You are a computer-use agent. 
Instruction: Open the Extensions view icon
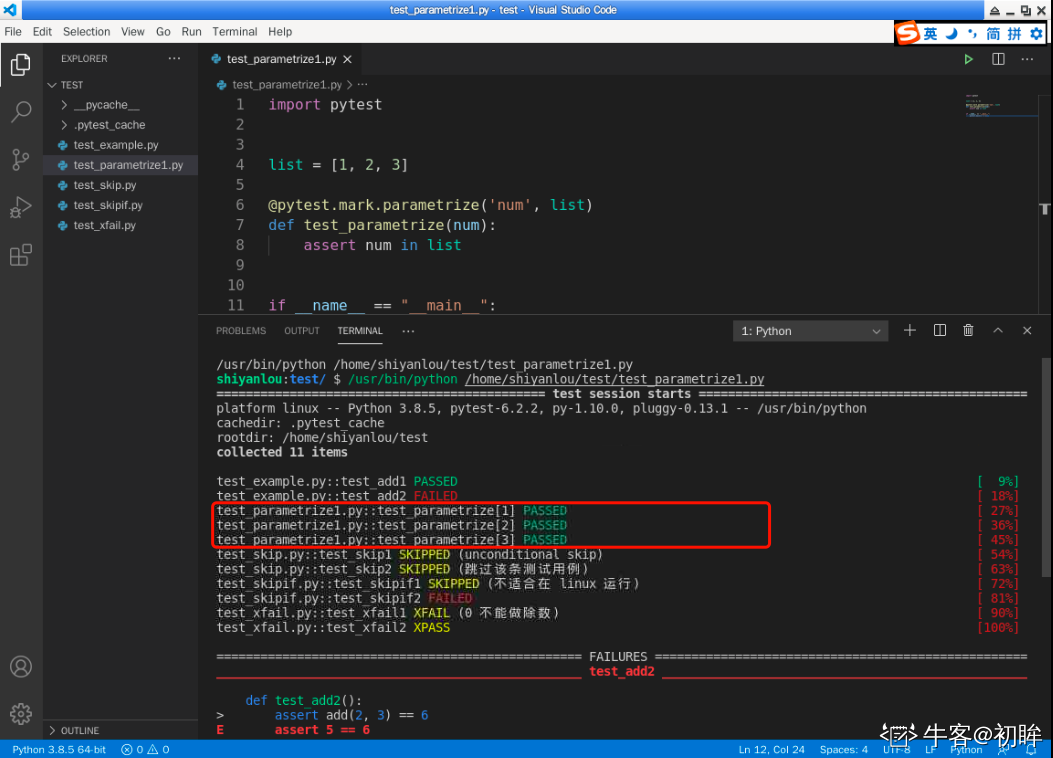[21, 255]
